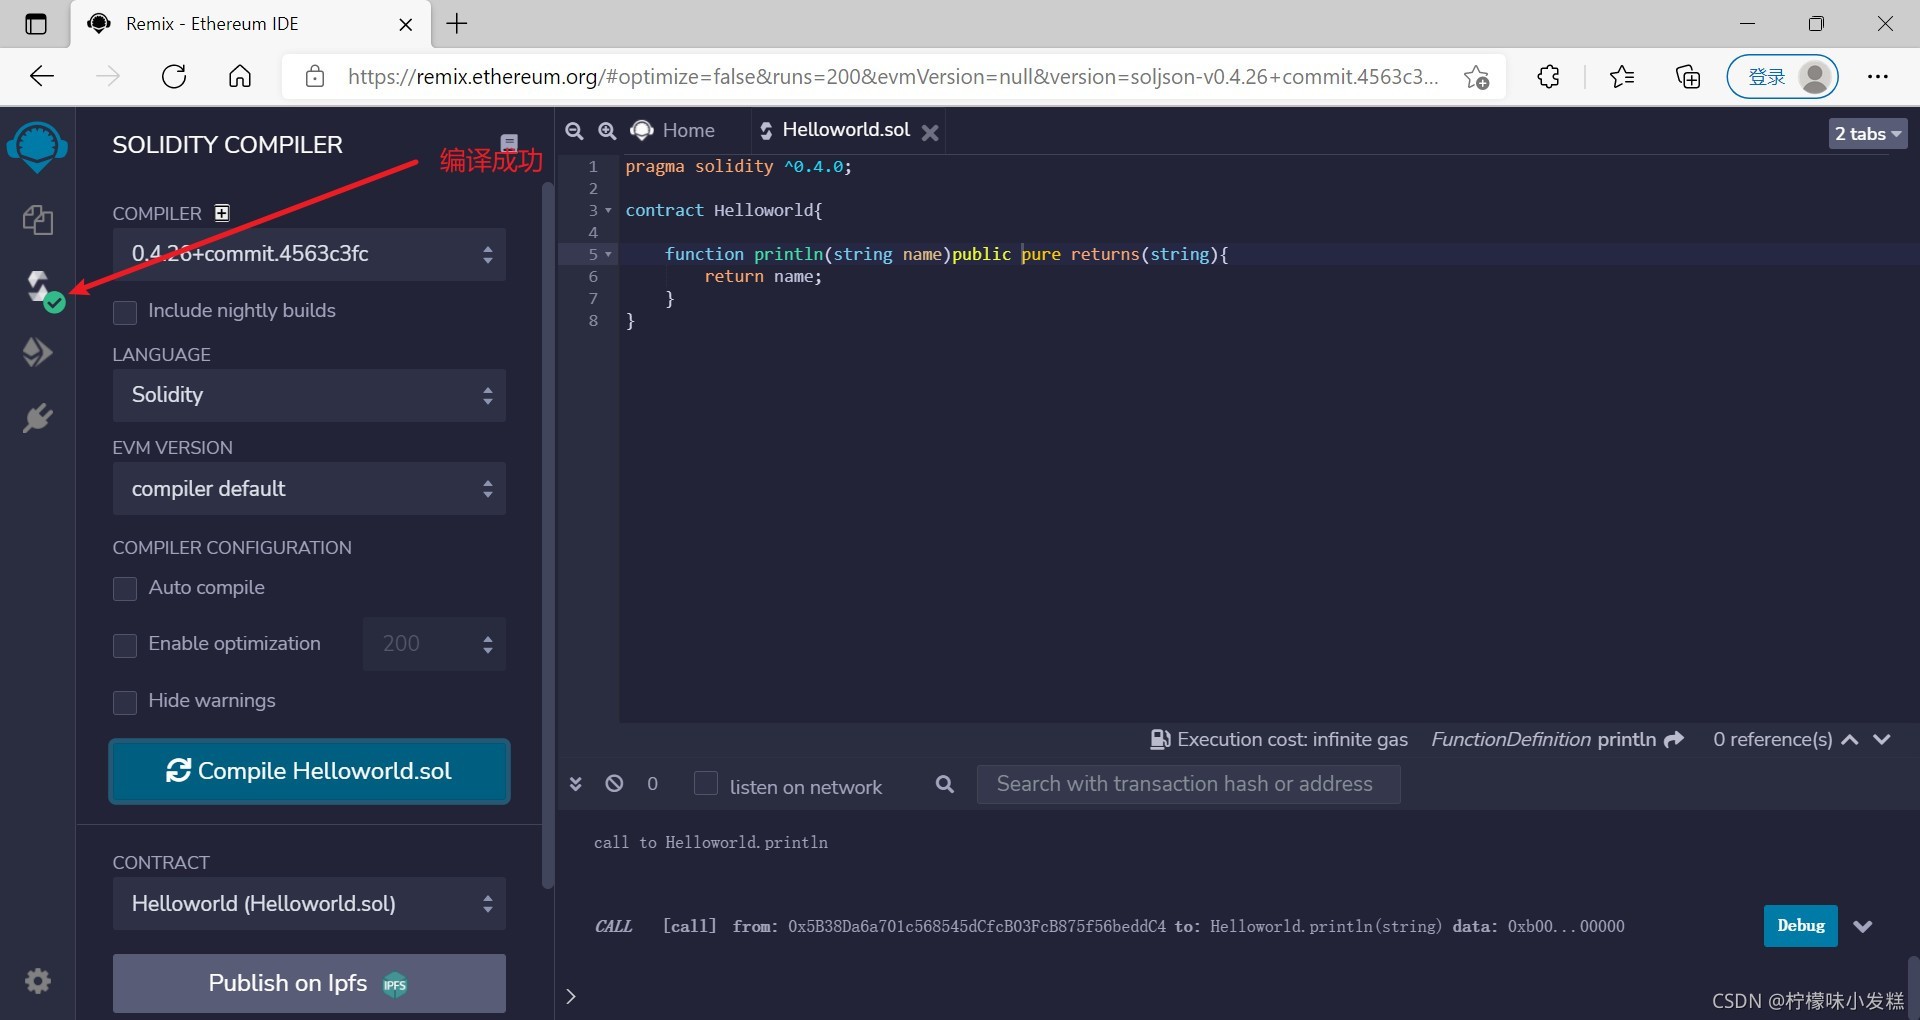
Task: Open tab actions menu icon
Action: tap(36, 24)
